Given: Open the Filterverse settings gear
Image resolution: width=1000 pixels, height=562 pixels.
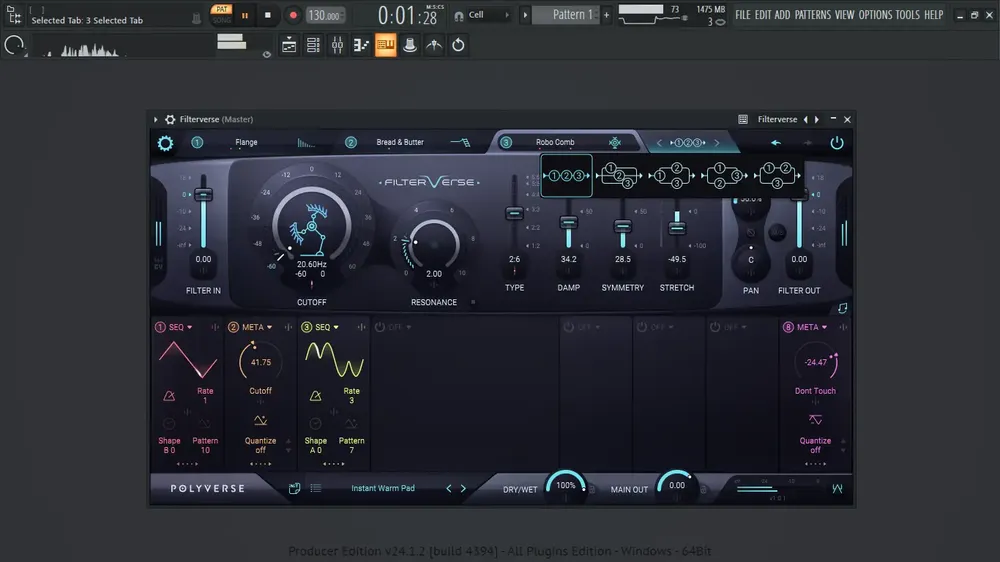Looking at the screenshot, I should pos(165,143).
